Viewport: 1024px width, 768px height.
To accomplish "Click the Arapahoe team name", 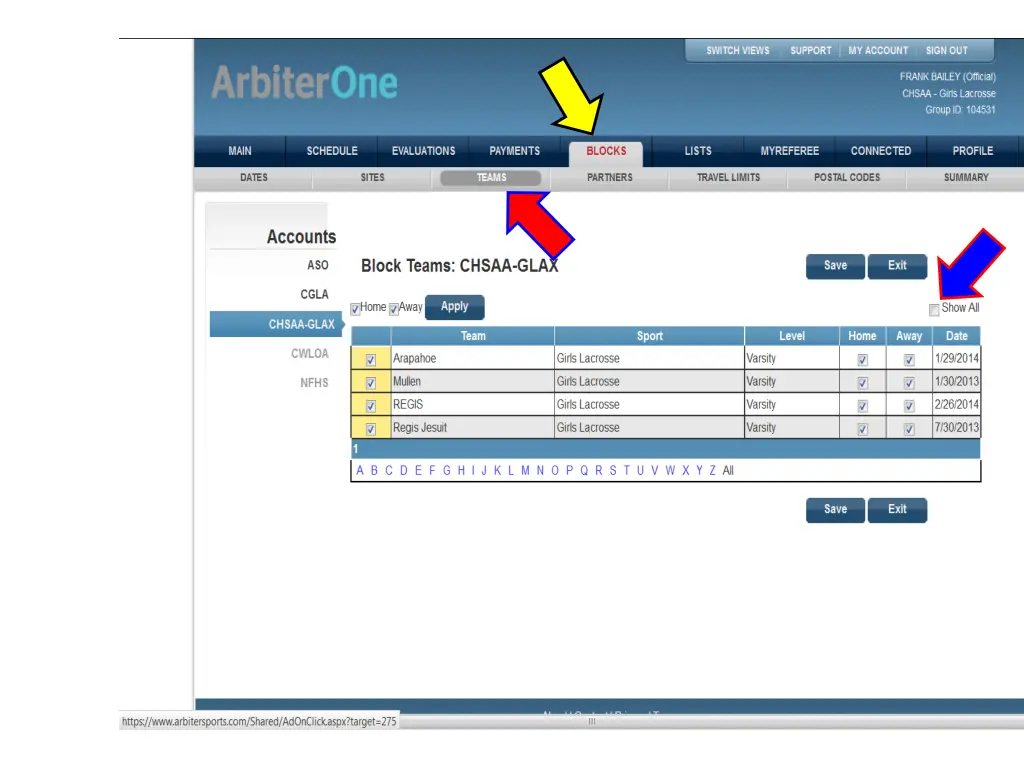I will (414, 359).
